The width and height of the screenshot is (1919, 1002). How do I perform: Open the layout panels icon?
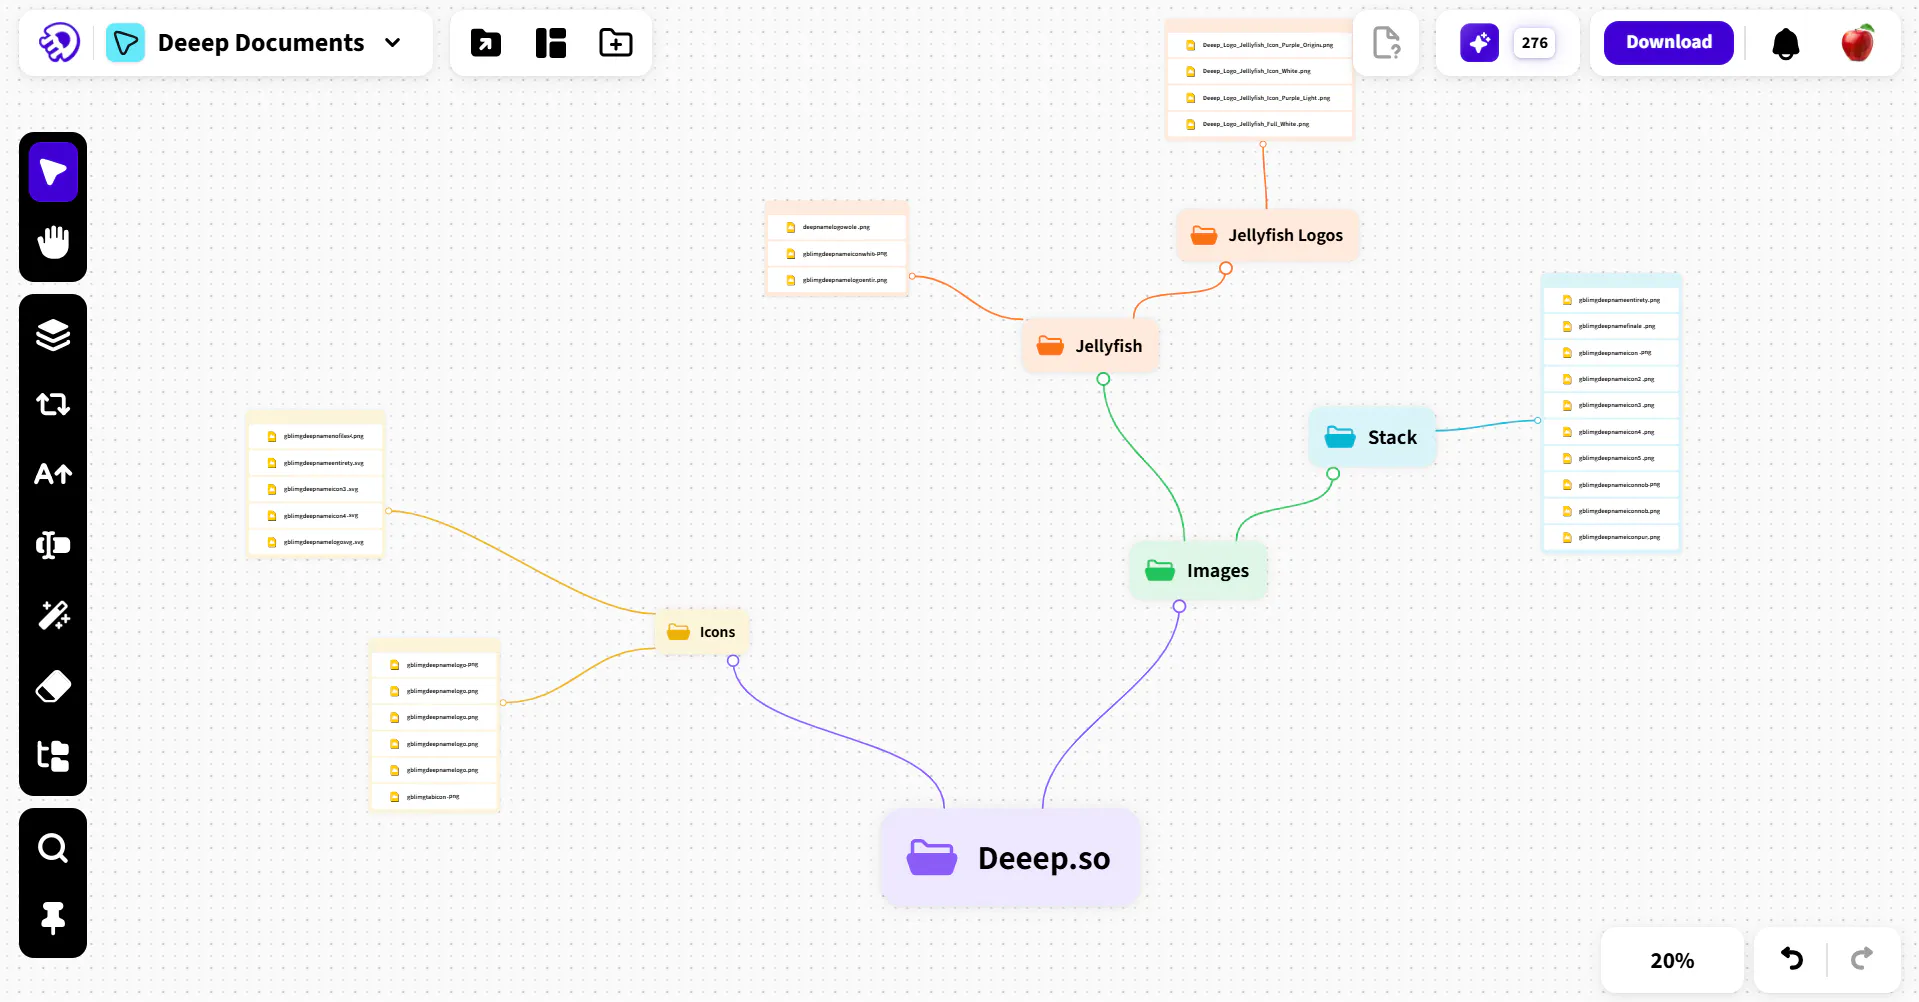tap(551, 43)
